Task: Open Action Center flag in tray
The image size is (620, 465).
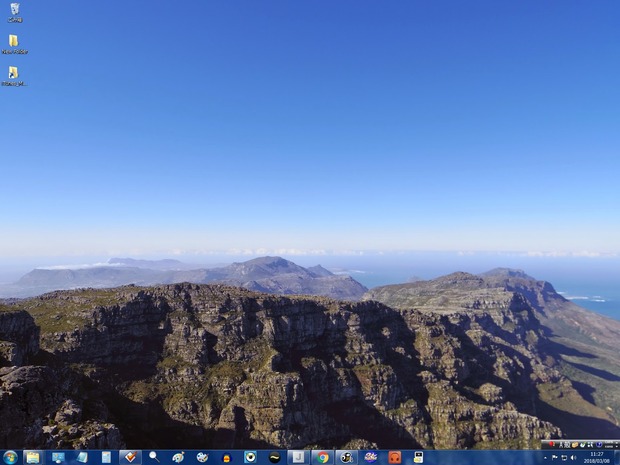Action: (555, 458)
